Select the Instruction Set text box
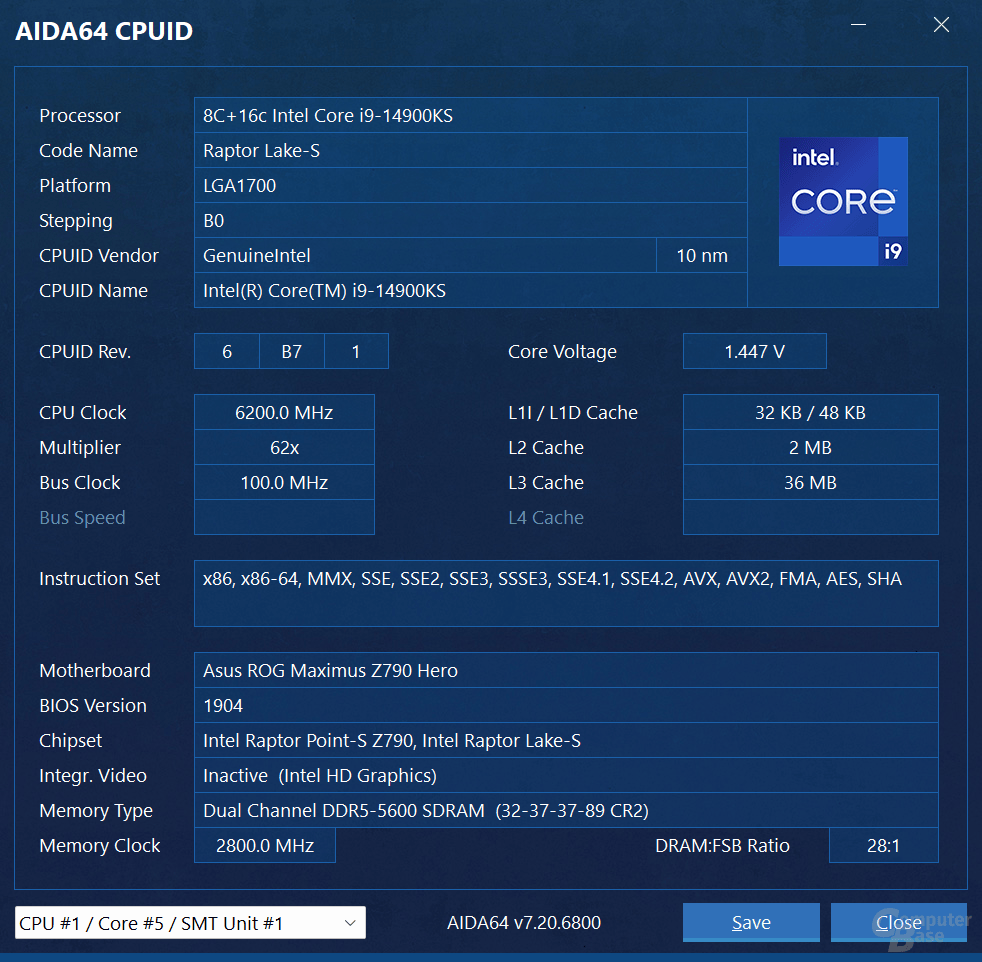 point(566,593)
